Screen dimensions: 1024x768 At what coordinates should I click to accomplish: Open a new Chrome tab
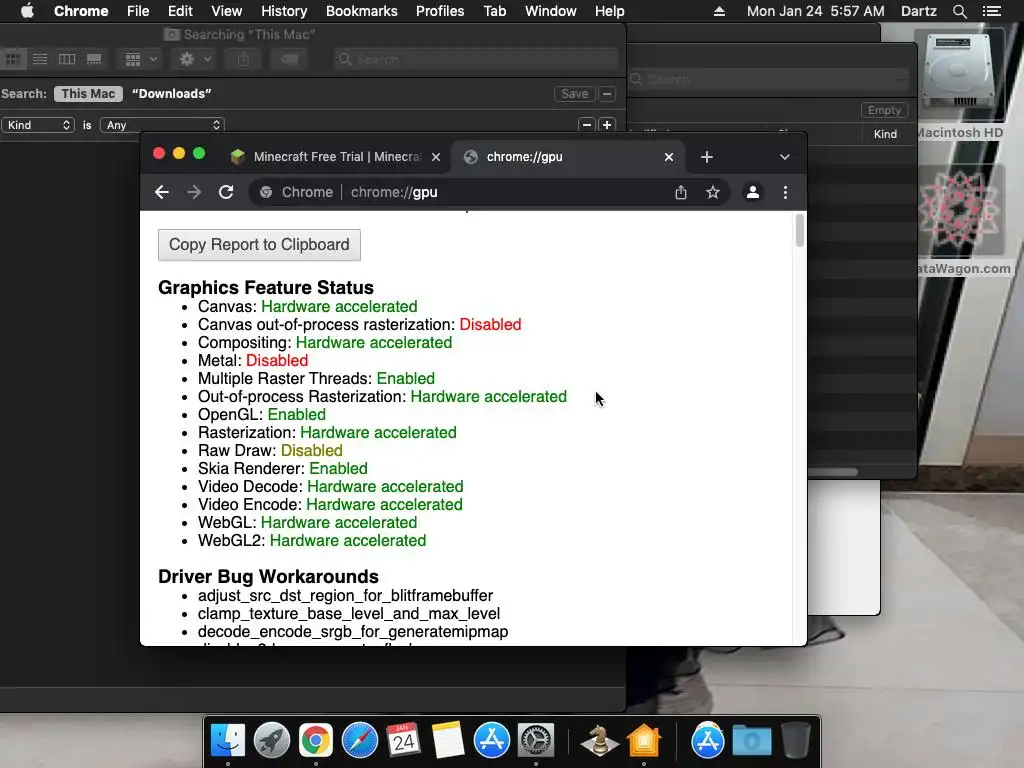point(707,157)
